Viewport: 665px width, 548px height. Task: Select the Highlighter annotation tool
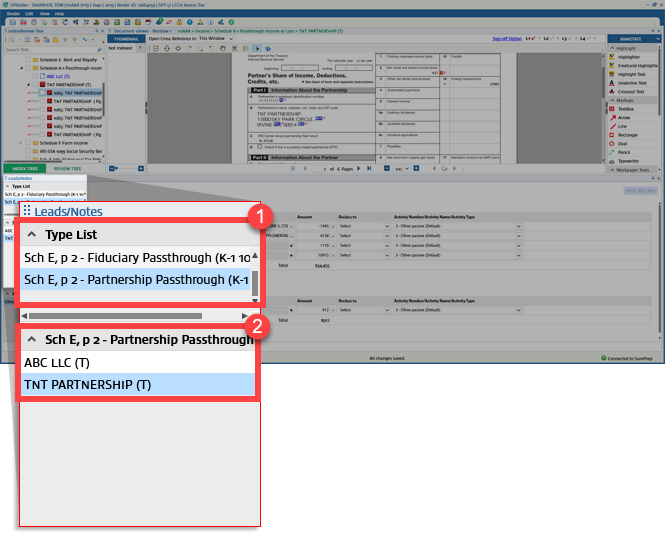click(x=630, y=57)
